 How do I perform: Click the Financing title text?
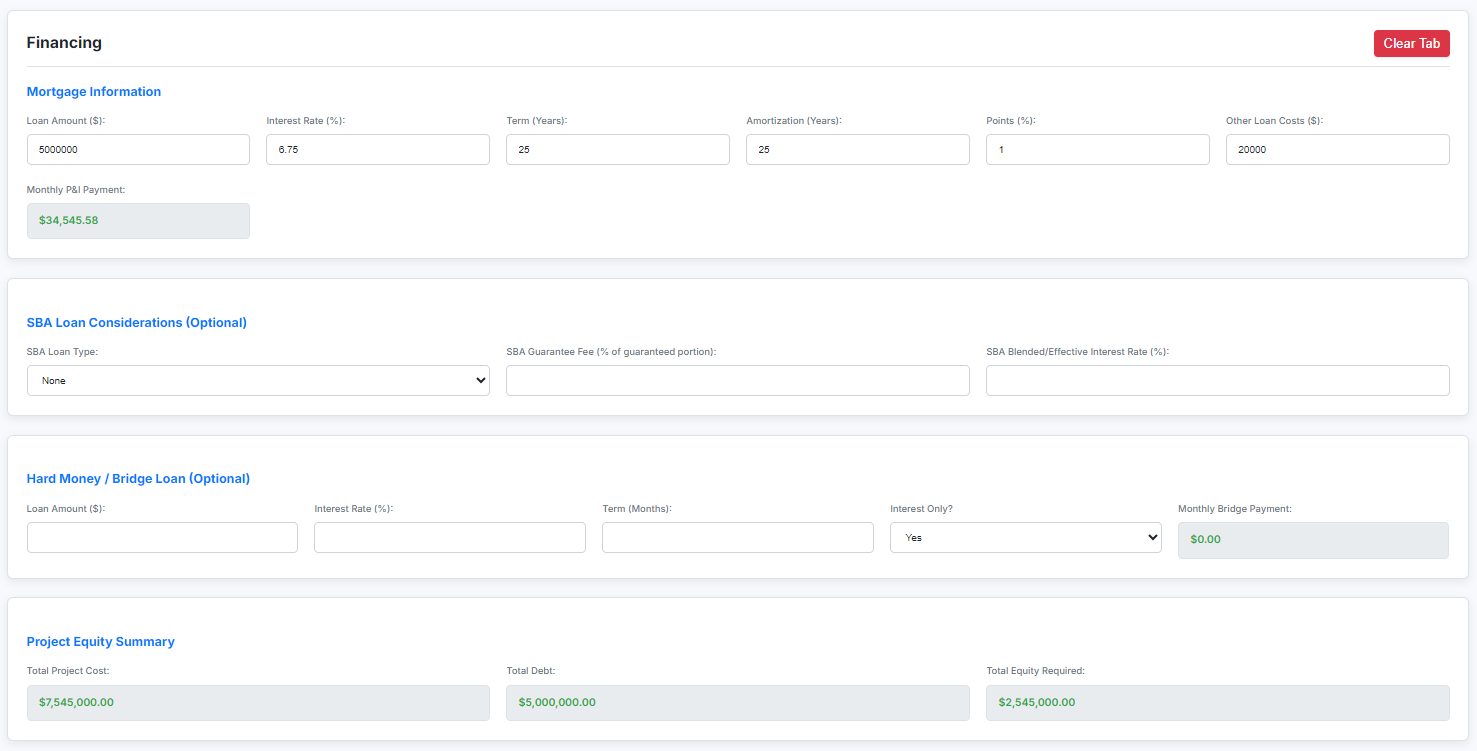pos(64,42)
